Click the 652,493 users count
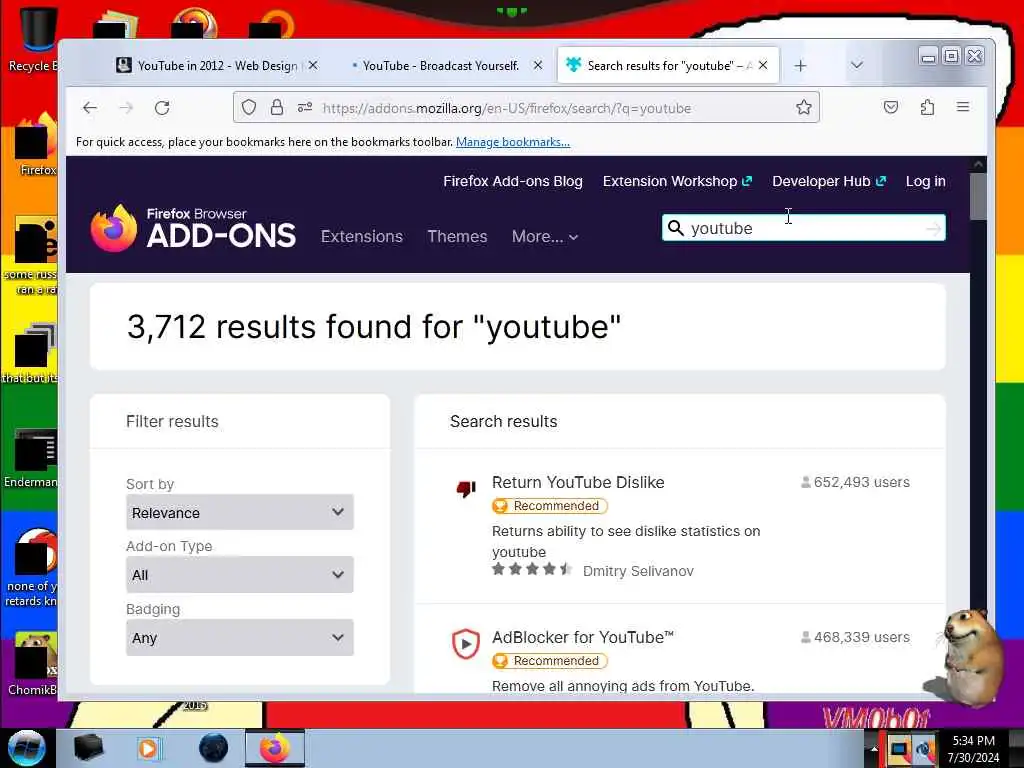Viewport: 1024px width, 768px height. click(x=855, y=483)
